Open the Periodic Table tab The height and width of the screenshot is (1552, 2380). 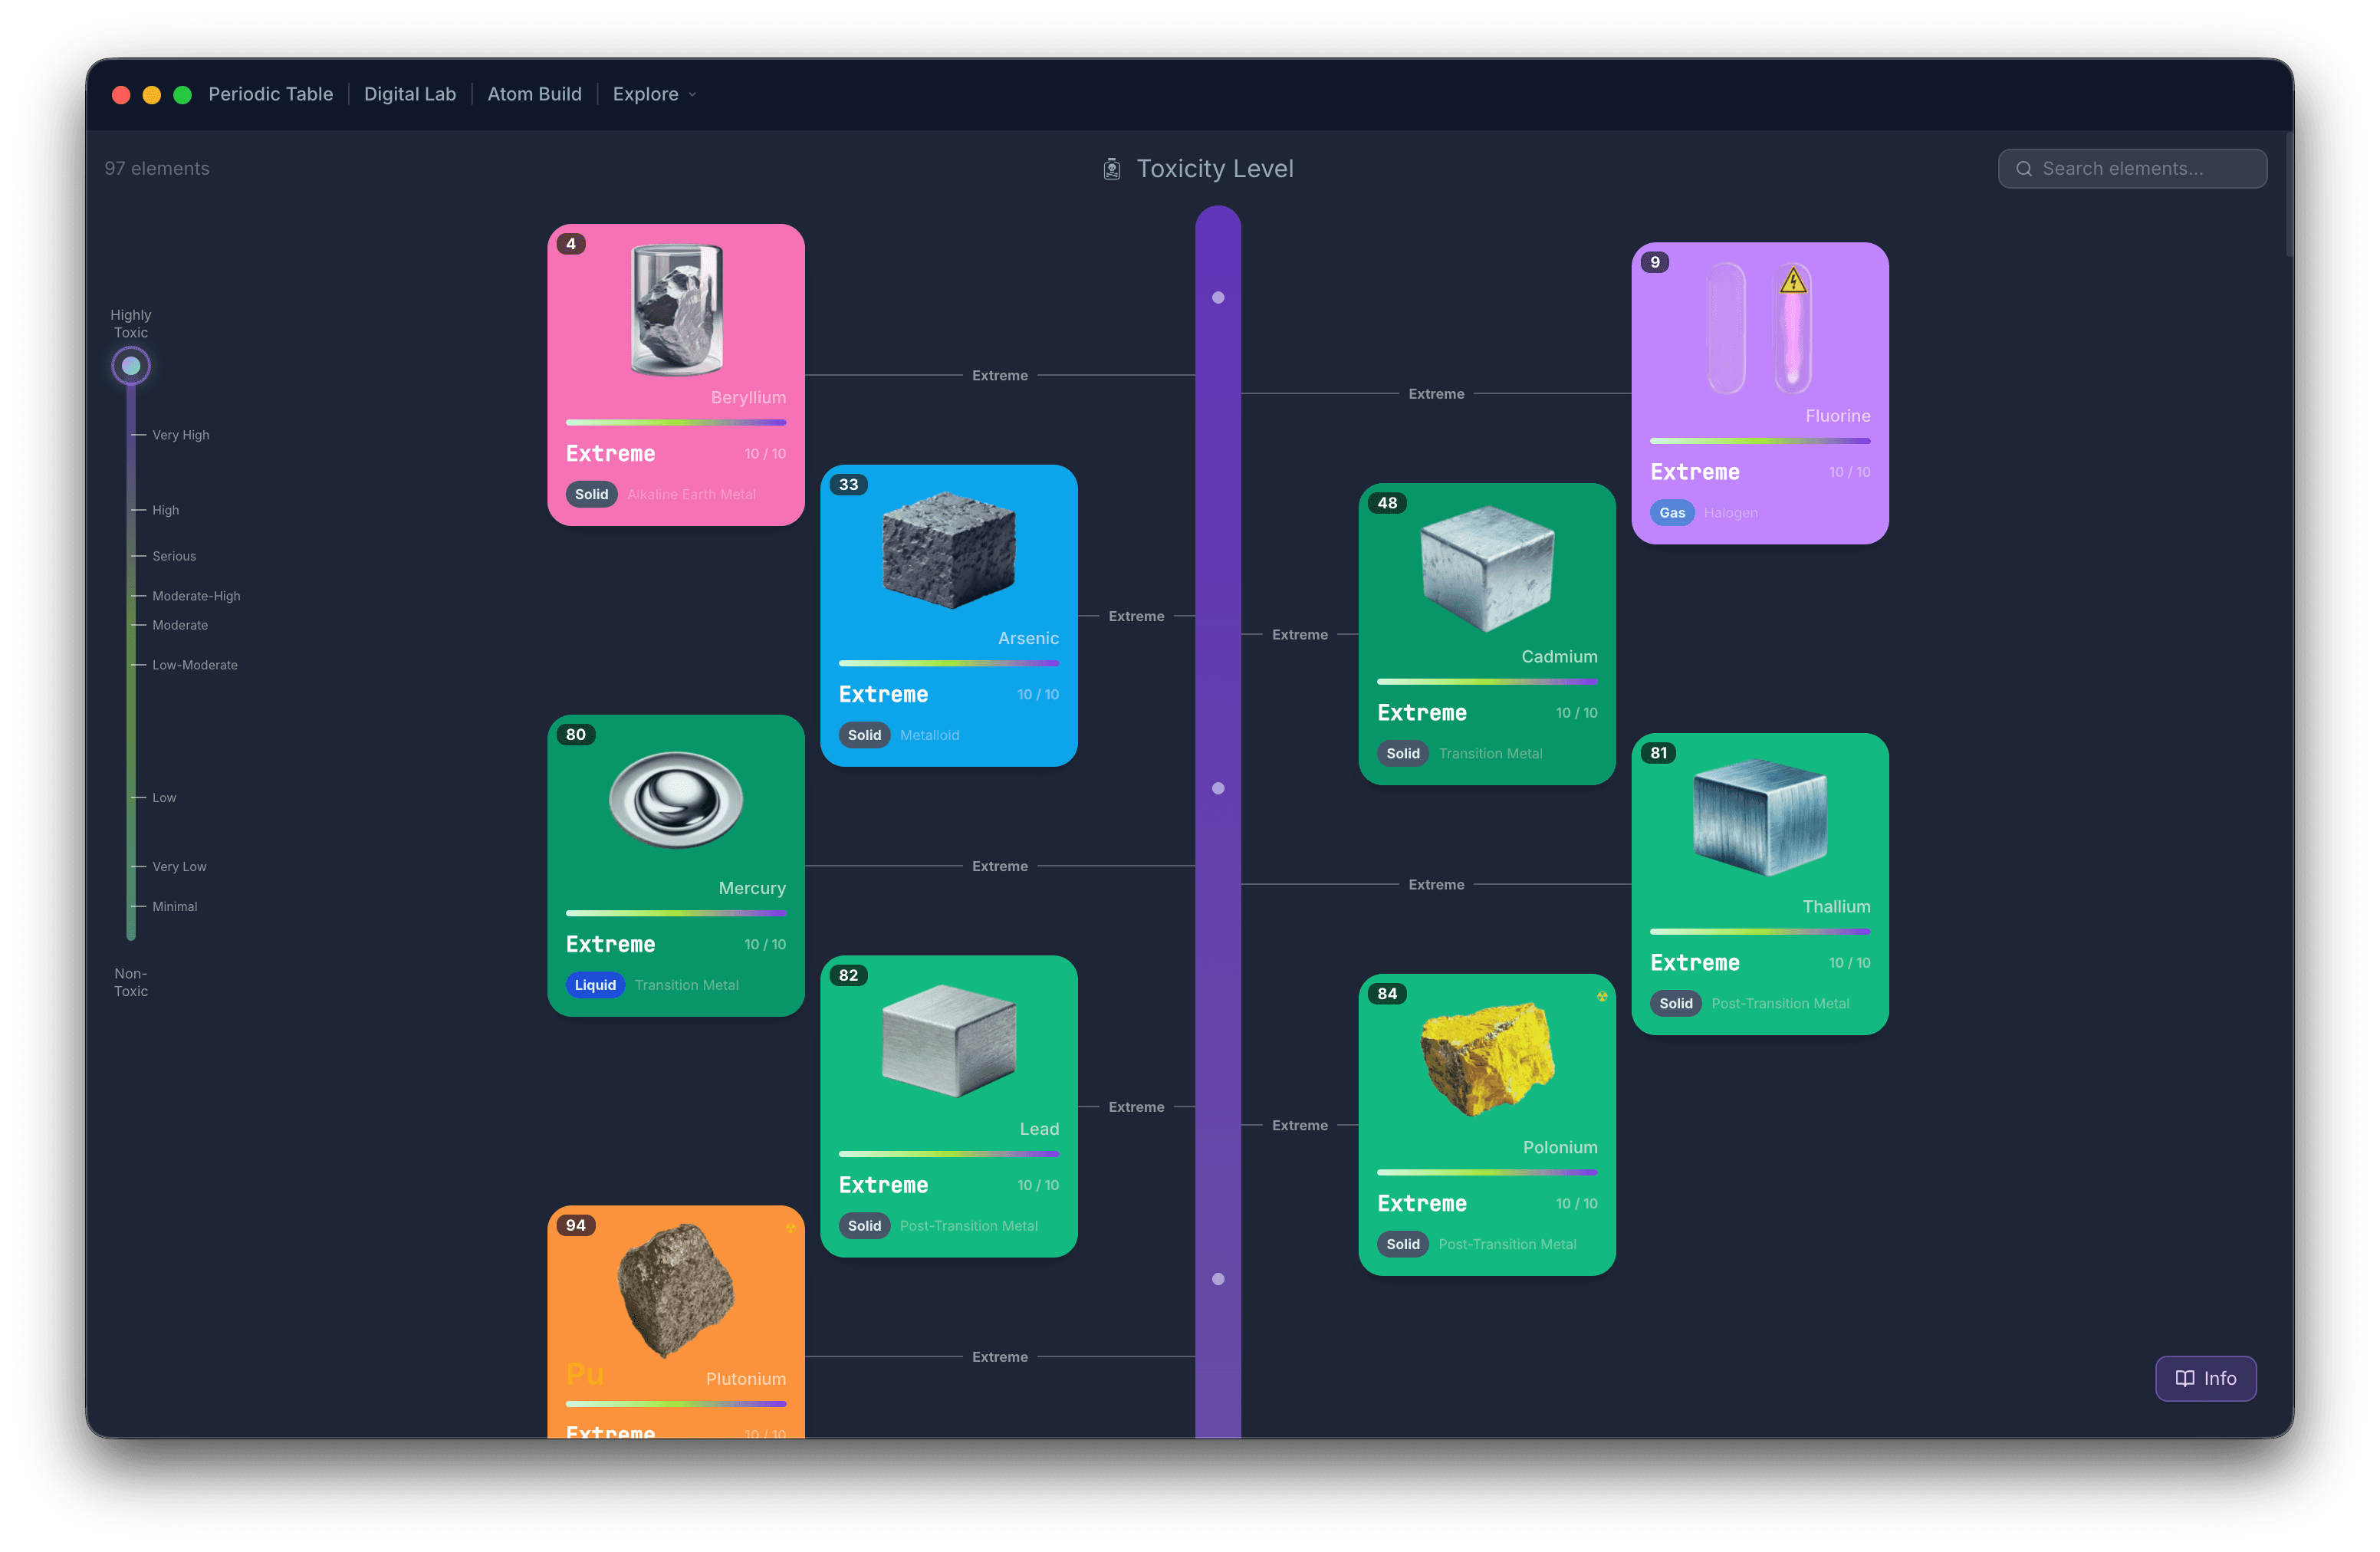[270, 94]
